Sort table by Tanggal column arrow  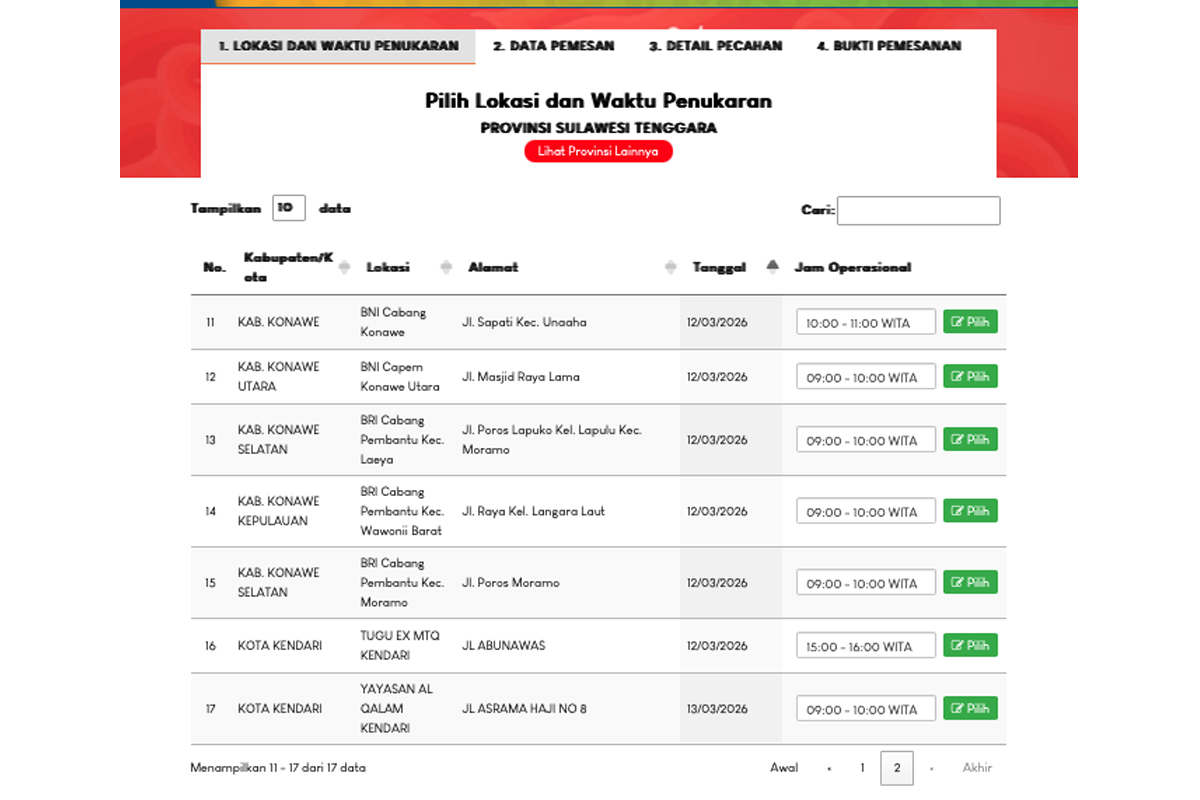click(x=772, y=267)
